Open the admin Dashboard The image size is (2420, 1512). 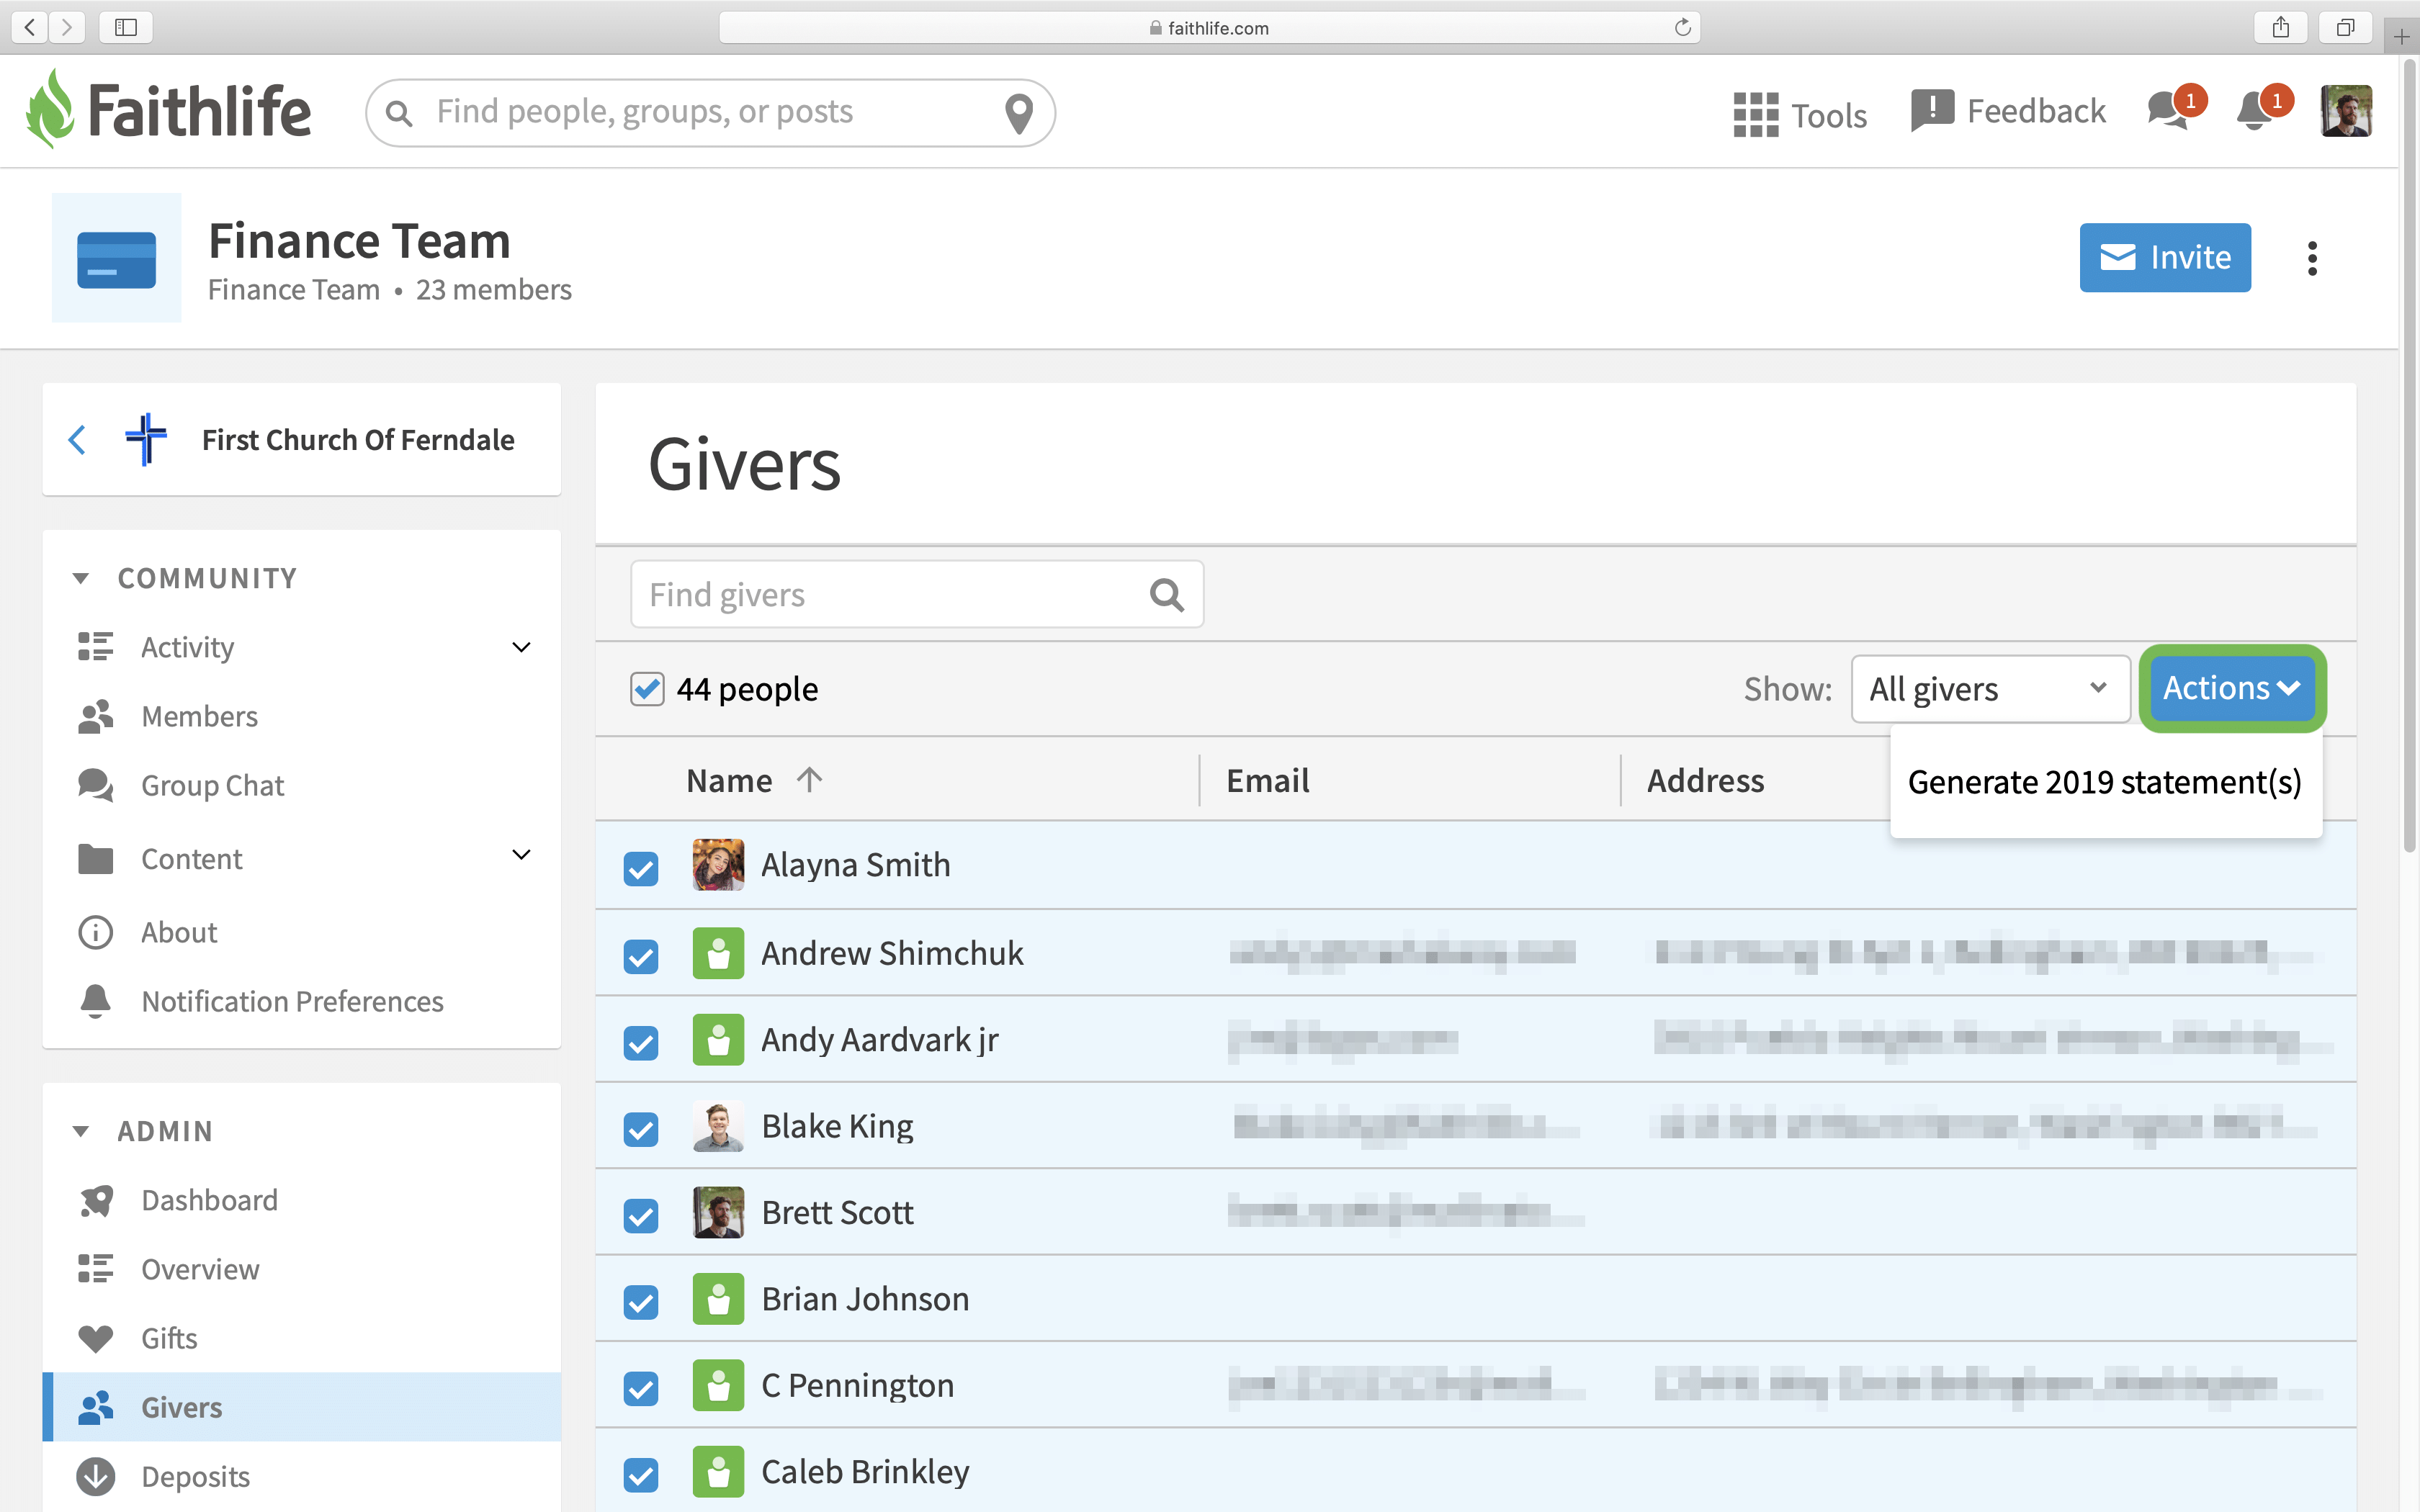click(x=209, y=1200)
